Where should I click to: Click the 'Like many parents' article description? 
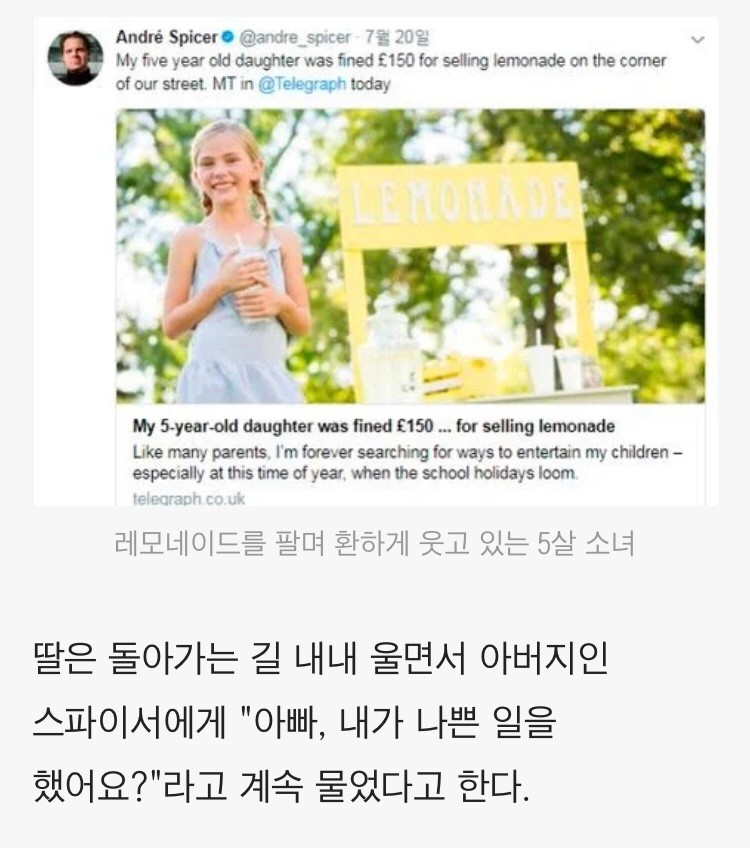408,462
